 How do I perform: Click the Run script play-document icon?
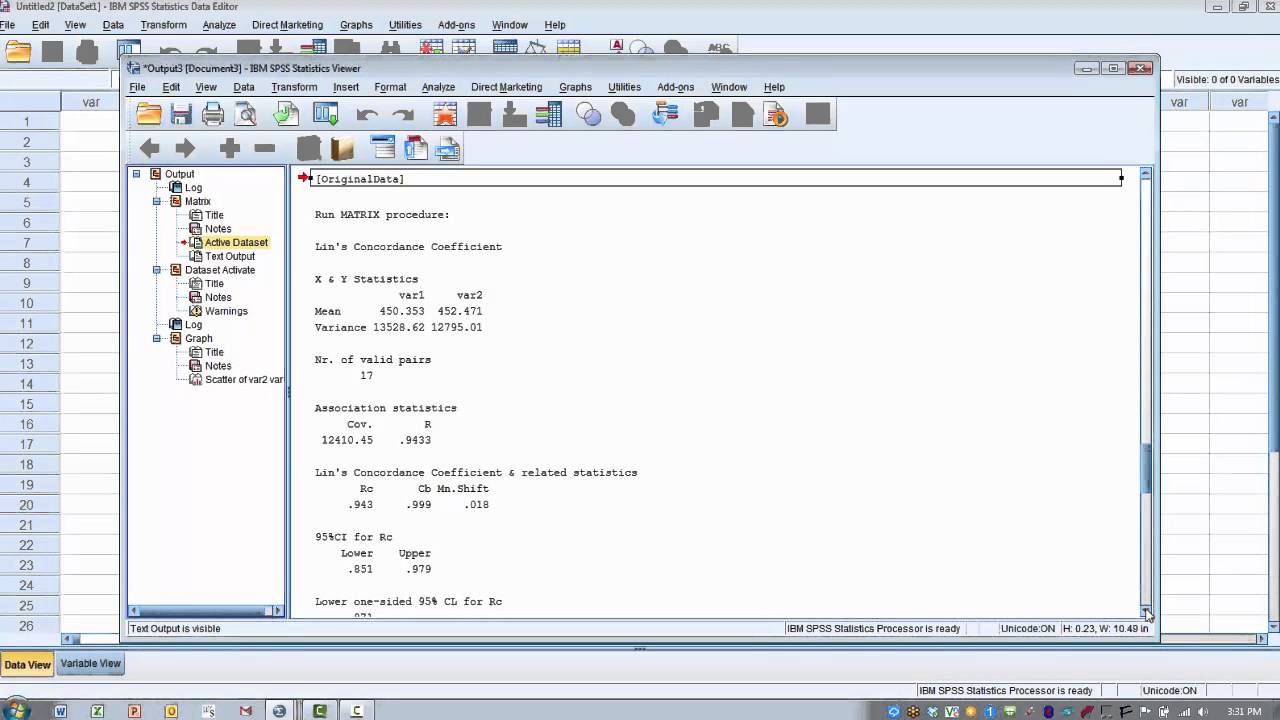[776, 115]
